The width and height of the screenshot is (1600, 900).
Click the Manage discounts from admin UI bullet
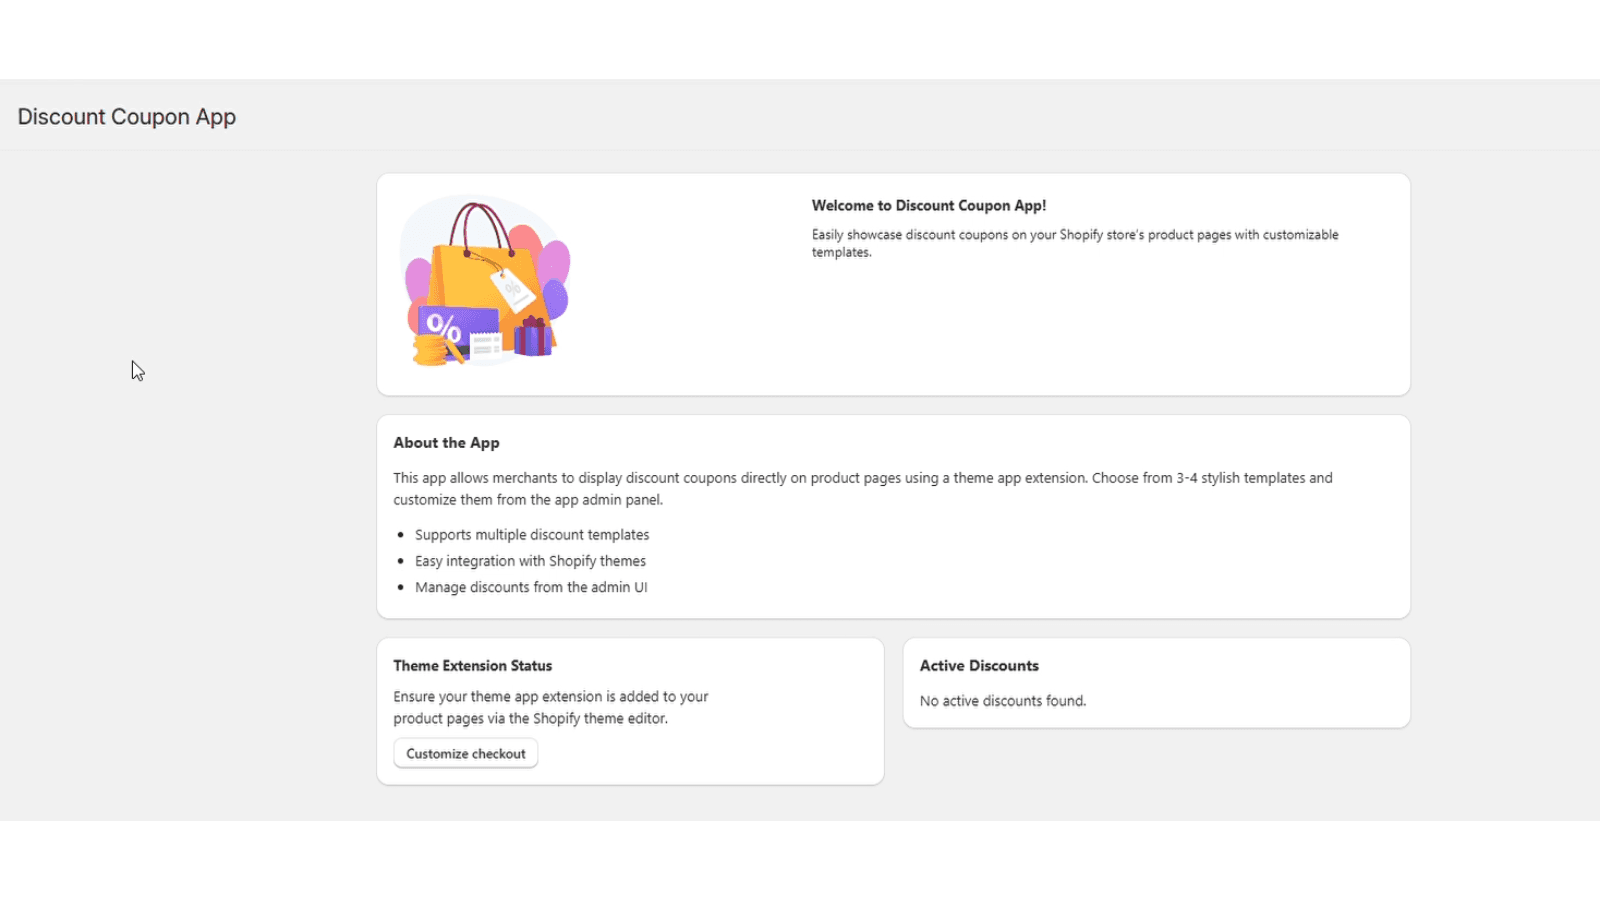tap(531, 587)
